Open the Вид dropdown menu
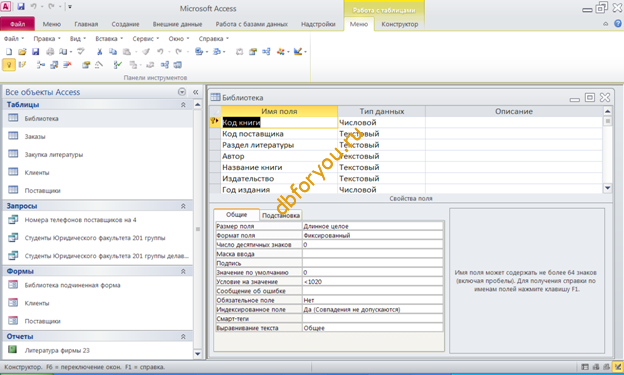 (78, 39)
